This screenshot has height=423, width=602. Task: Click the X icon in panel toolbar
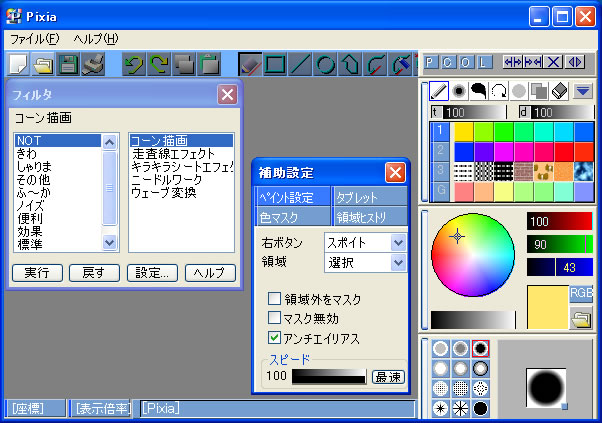553,62
